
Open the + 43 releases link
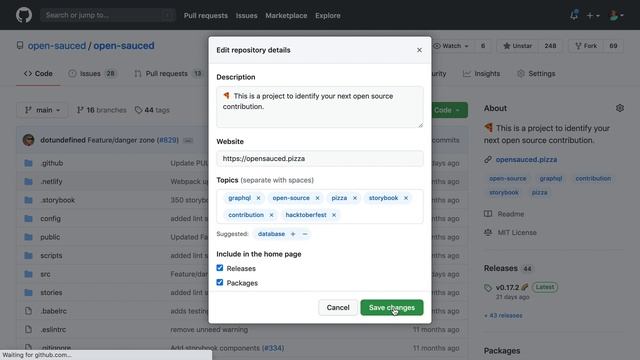(503, 316)
